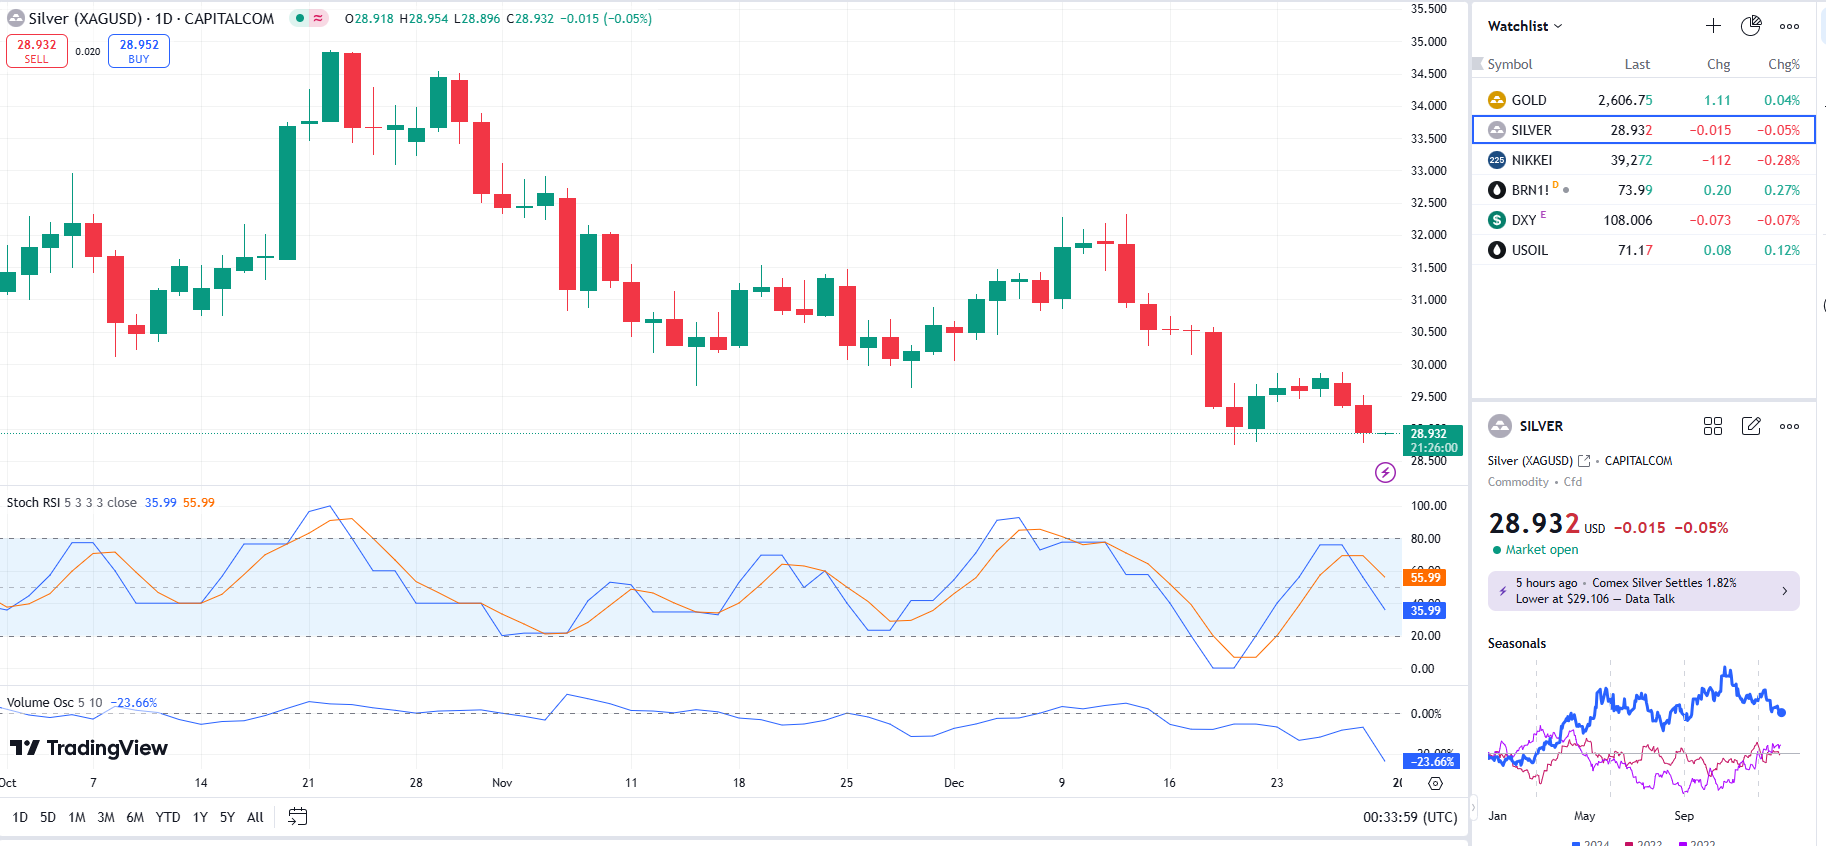This screenshot has height=846, width=1826.
Task: Select the YTD time range
Action: (168, 817)
